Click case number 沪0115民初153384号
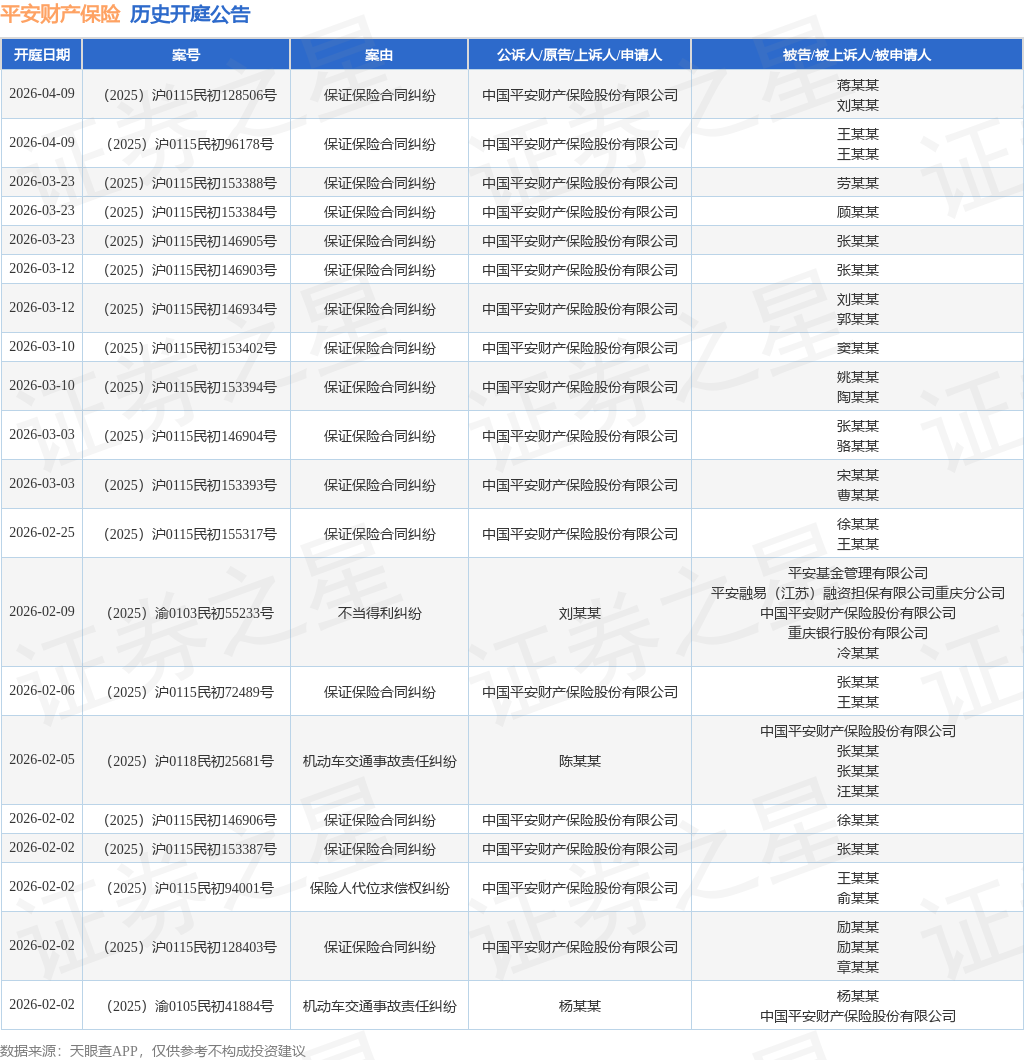The height and width of the screenshot is (1060, 1024). pyautogui.click(x=190, y=212)
